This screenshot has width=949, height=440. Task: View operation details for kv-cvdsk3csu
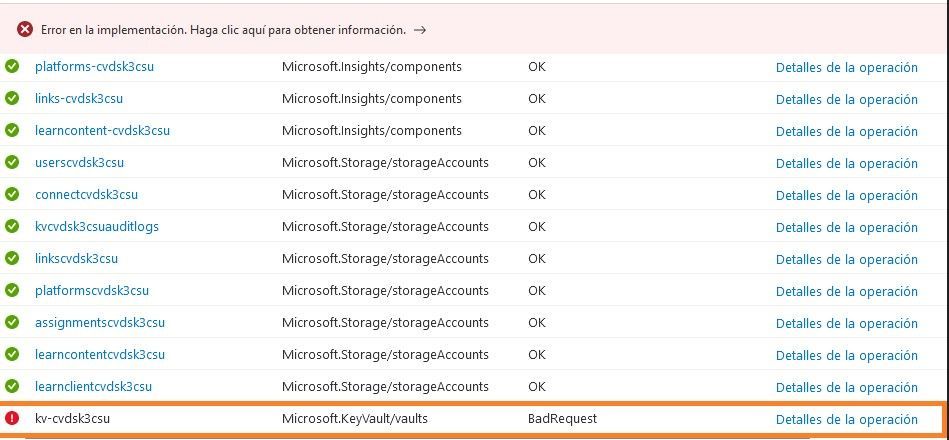[x=846, y=419]
